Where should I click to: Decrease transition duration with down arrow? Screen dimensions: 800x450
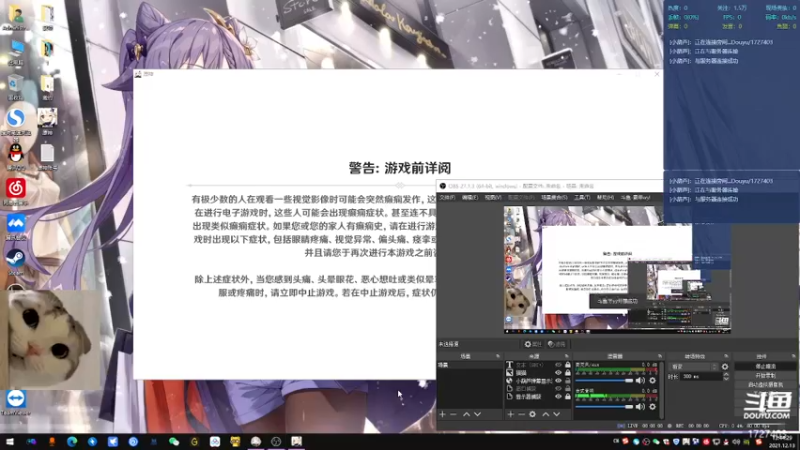click(x=726, y=379)
